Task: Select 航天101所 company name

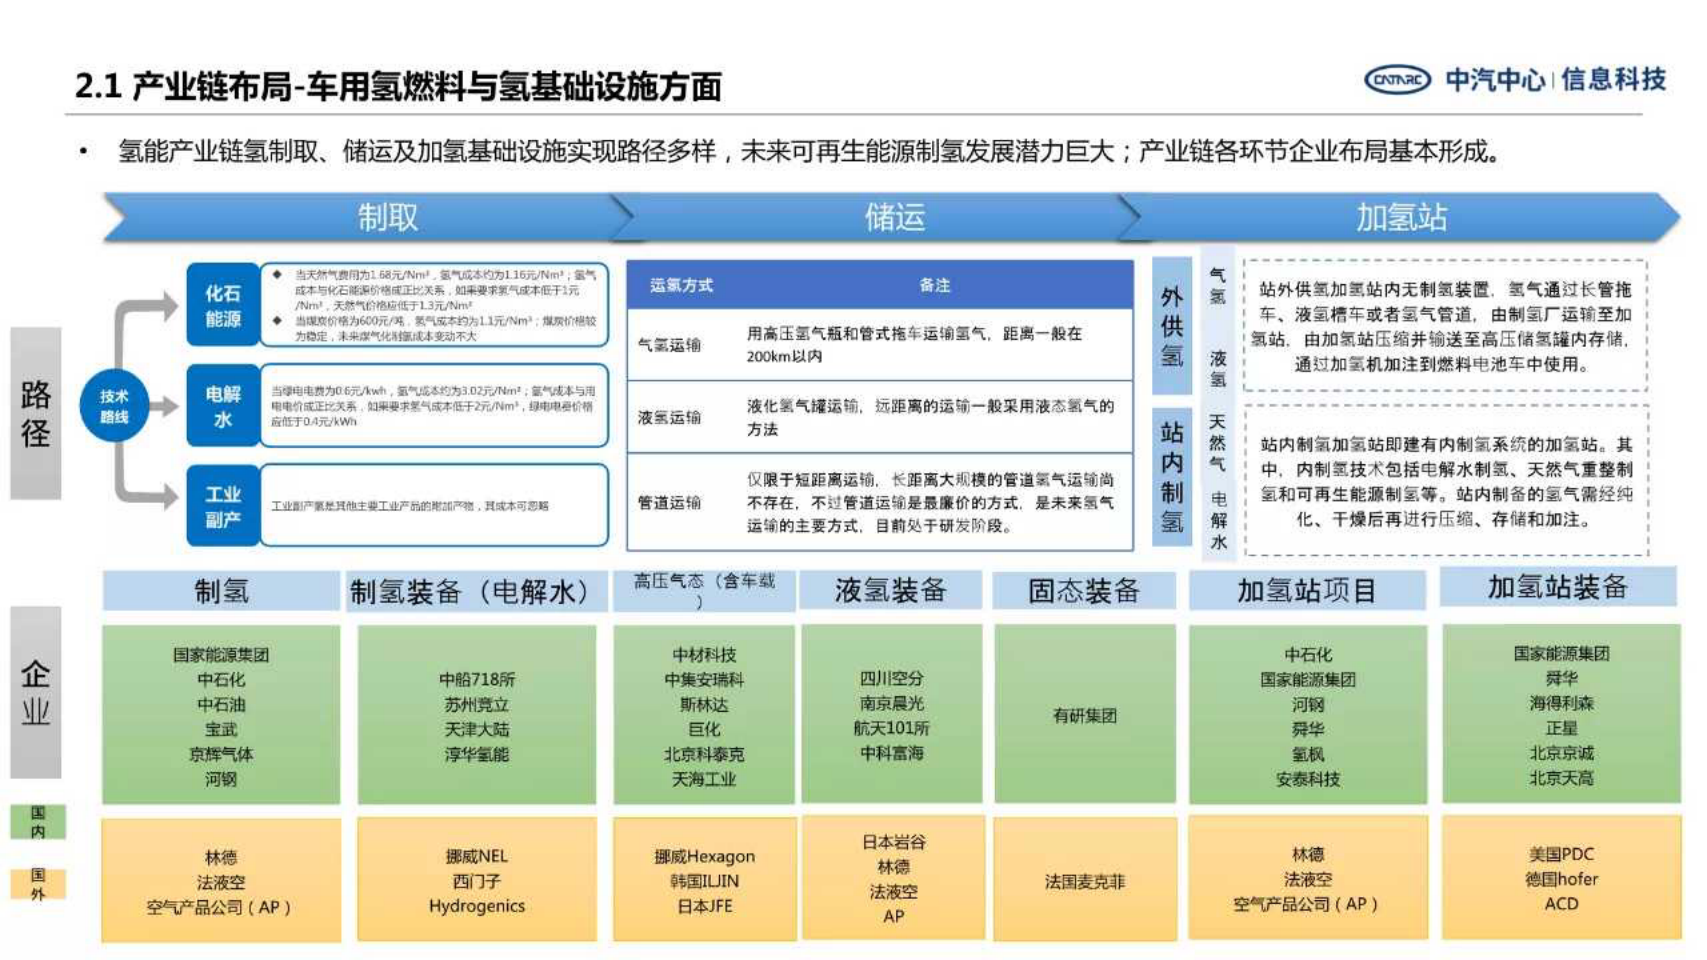Action: click(891, 728)
